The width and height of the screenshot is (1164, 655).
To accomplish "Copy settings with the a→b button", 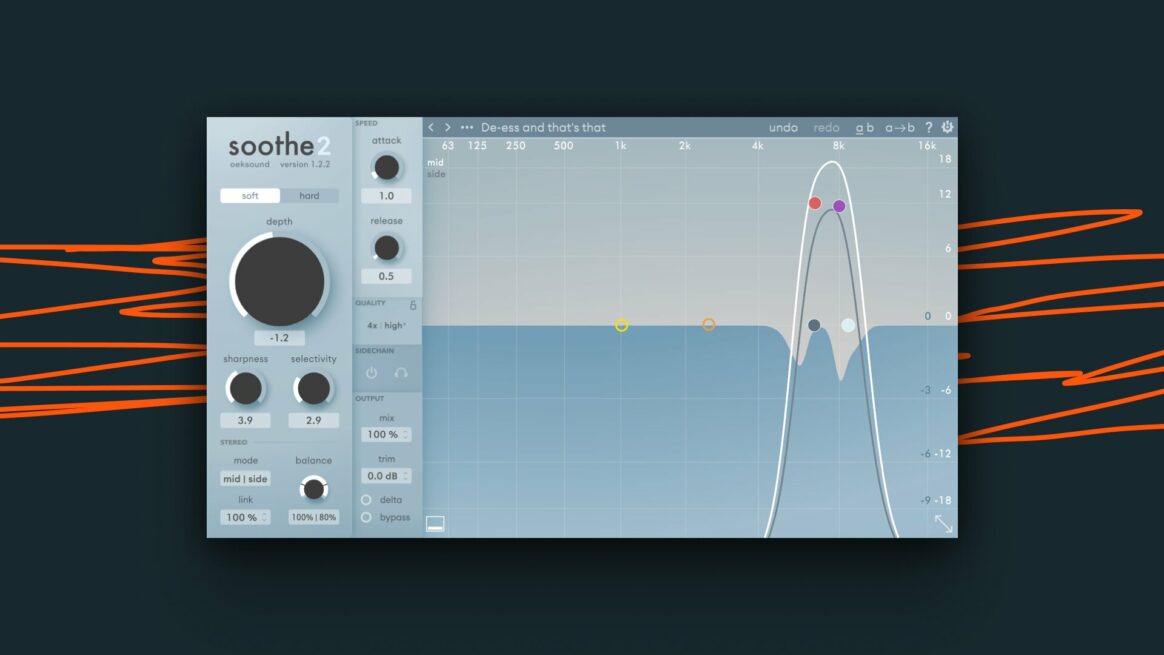I will coord(899,127).
